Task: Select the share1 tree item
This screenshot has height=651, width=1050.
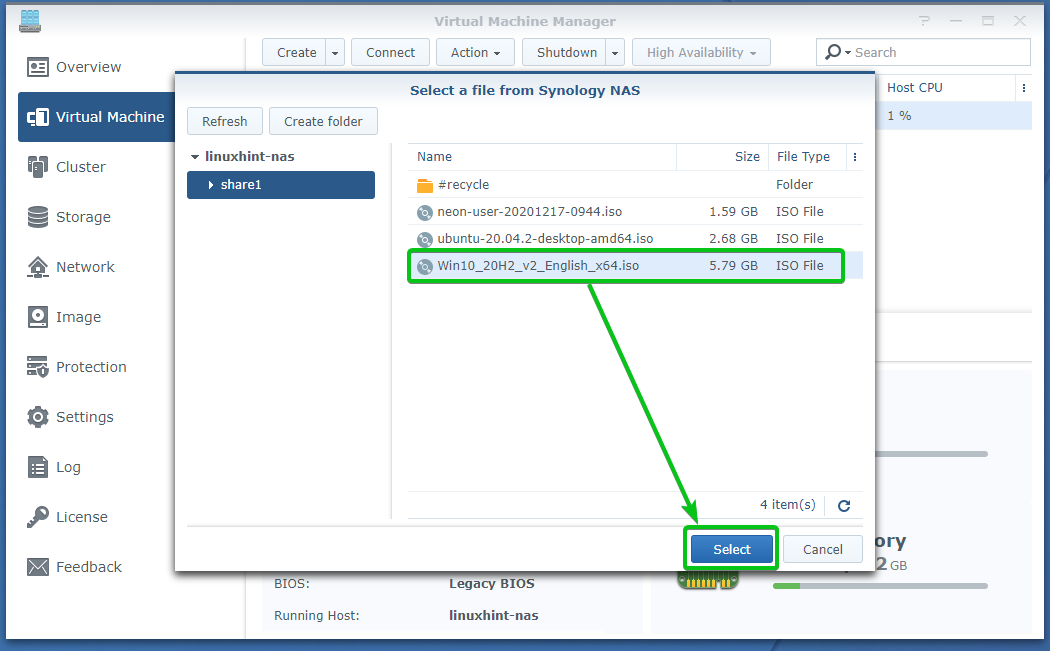Action: coord(281,185)
